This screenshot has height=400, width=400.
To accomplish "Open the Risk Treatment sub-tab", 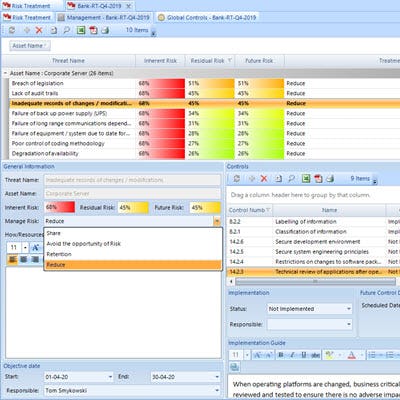I will [x=27, y=18].
